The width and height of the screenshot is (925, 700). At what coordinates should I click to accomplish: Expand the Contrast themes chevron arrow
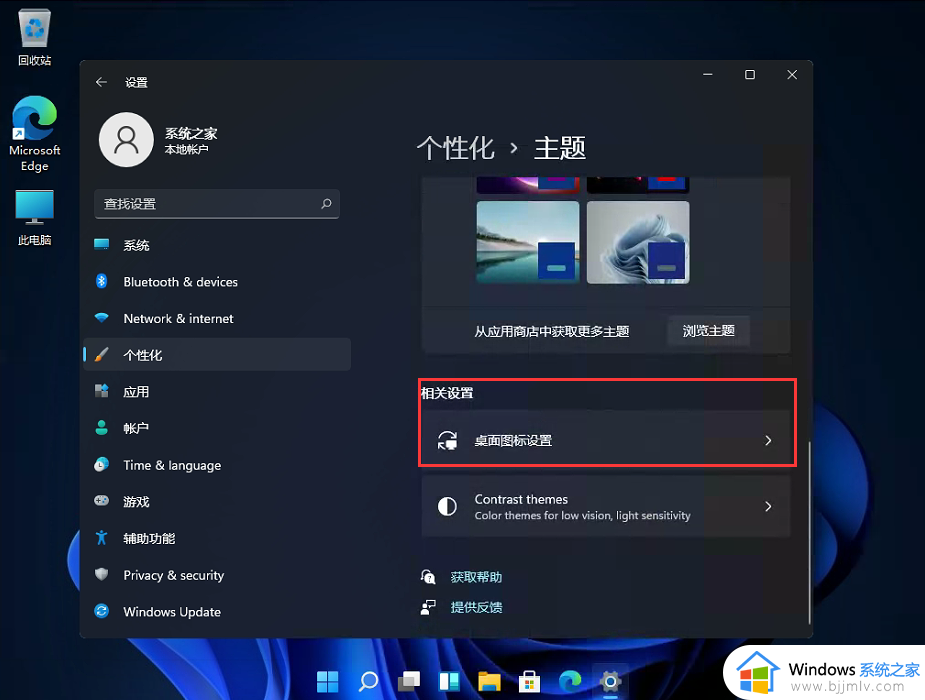tap(768, 507)
